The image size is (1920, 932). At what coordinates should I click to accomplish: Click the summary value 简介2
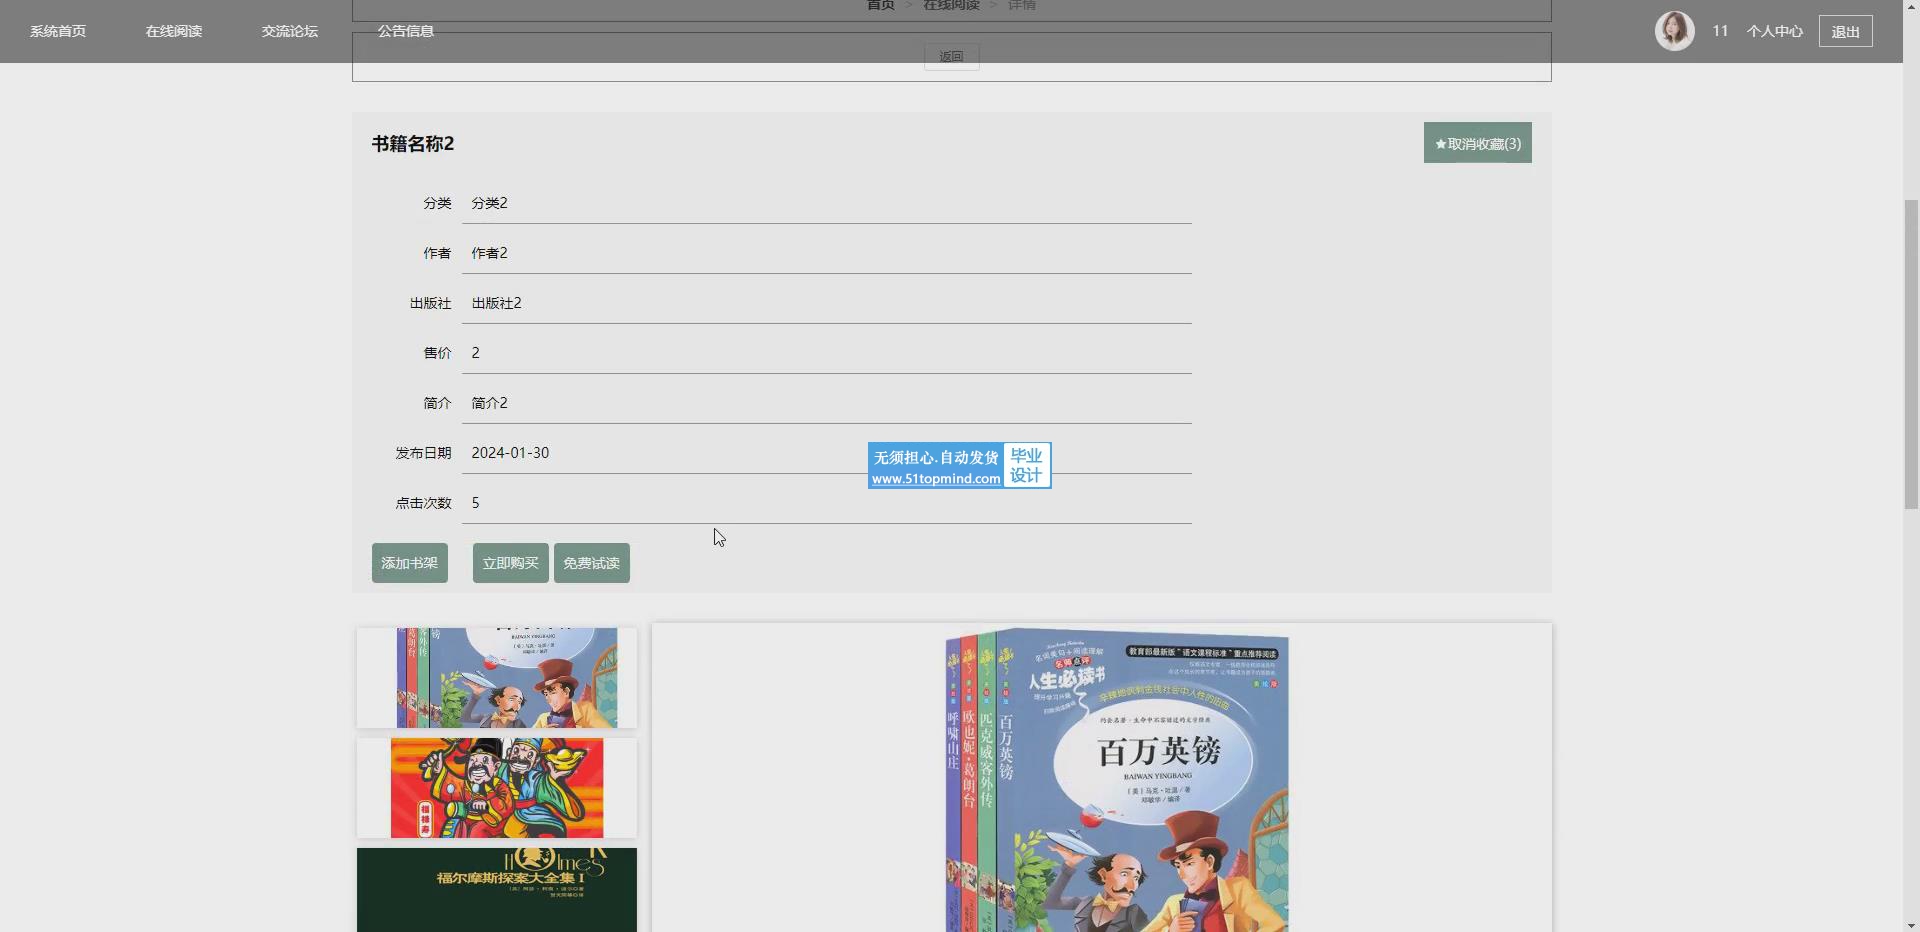[490, 403]
